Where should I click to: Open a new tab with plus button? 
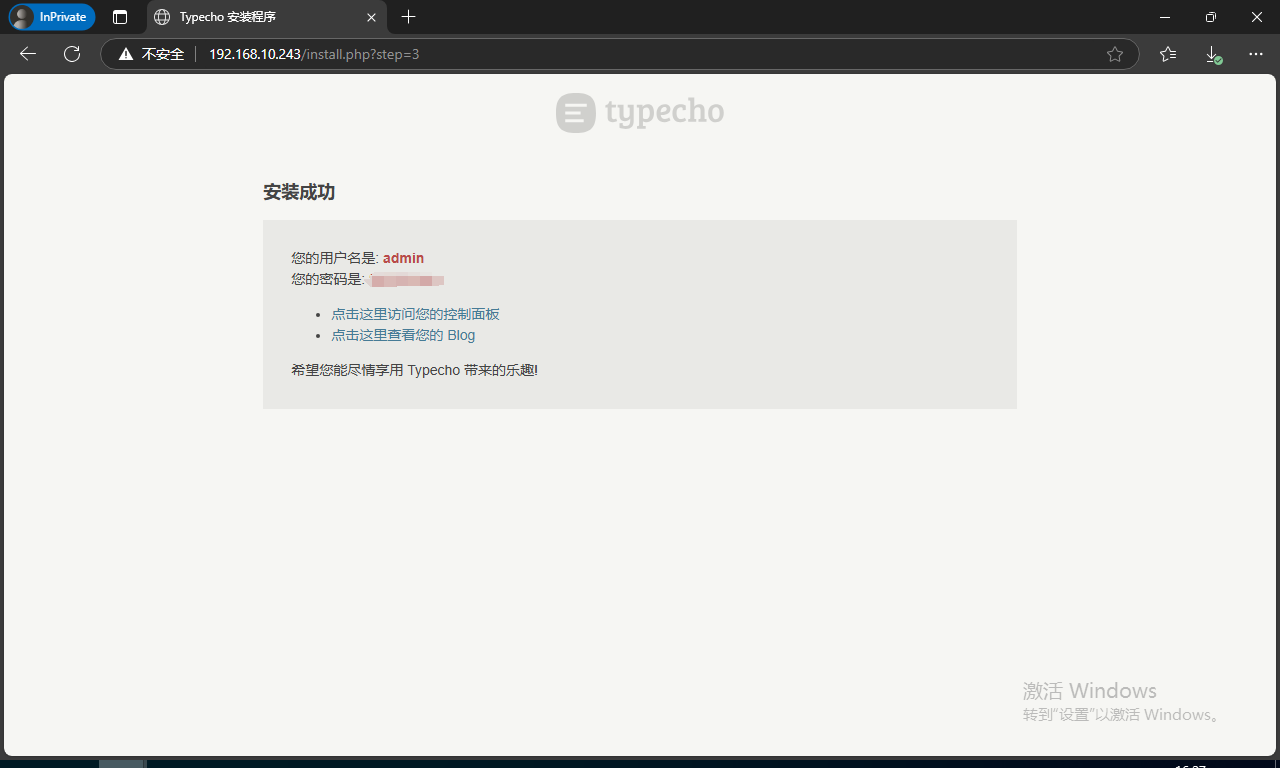click(x=408, y=17)
